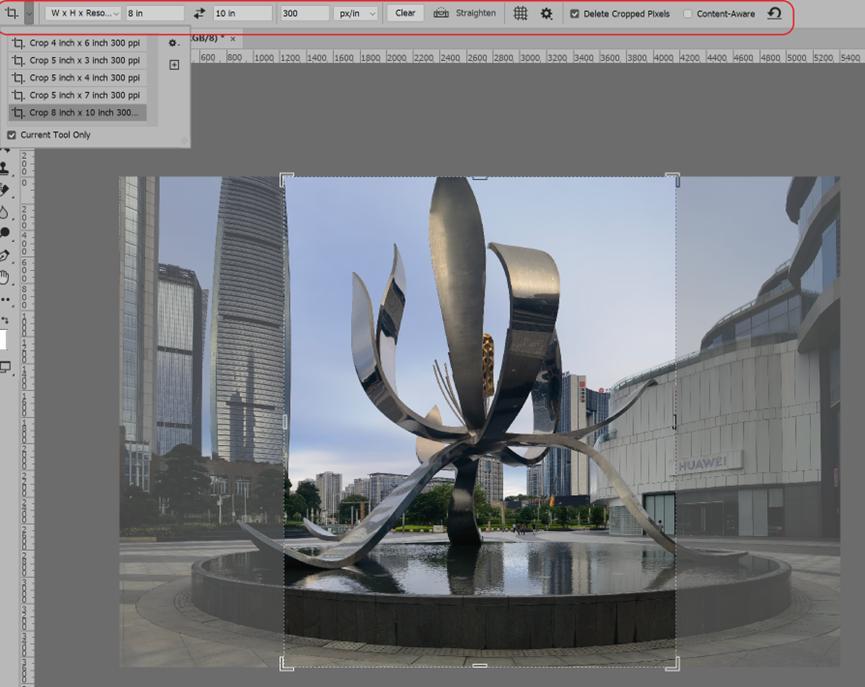Screen dimensions: 865x687
Task: Enable the Content-Aware checkbox
Action: click(x=688, y=14)
